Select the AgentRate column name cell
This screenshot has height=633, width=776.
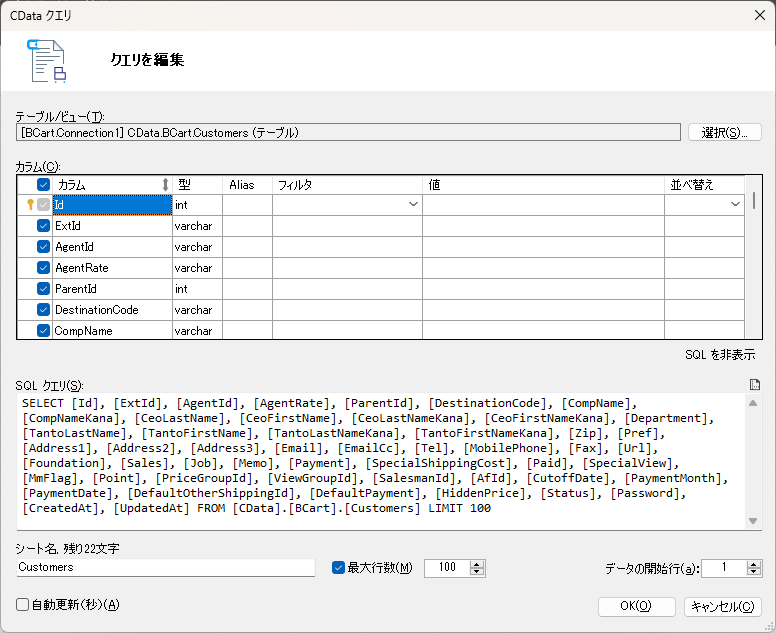pyautogui.click(x=112, y=268)
